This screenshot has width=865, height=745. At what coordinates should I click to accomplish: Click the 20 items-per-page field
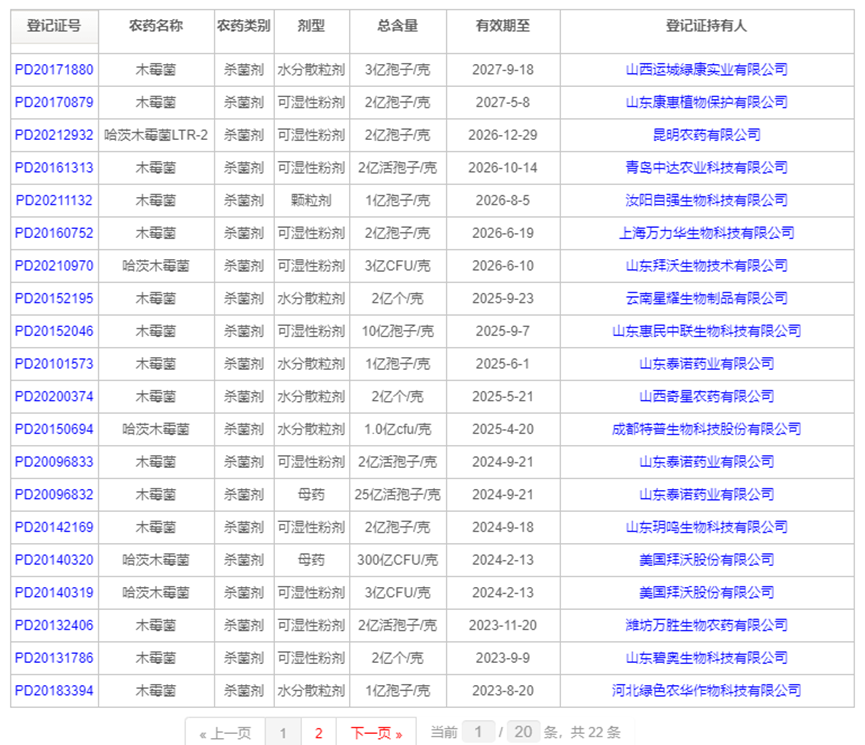pyautogui.click(x=523, y=732)
